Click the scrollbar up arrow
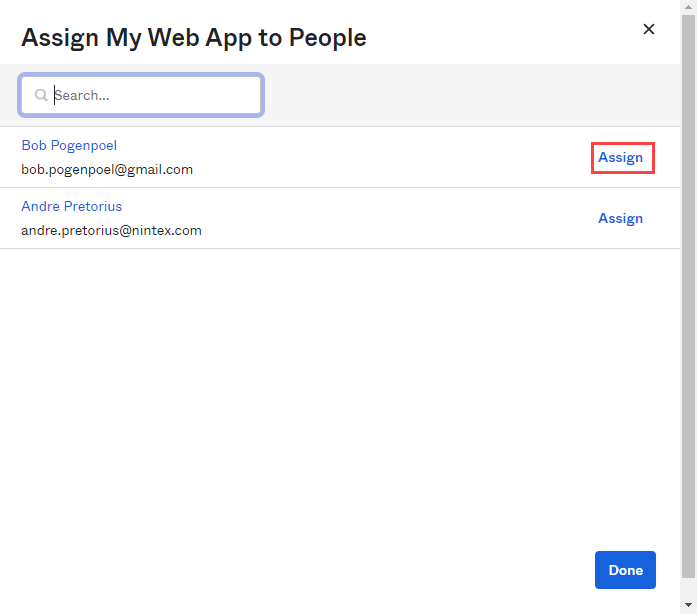Viewport: 697px width, 614px height. point(688,7)
